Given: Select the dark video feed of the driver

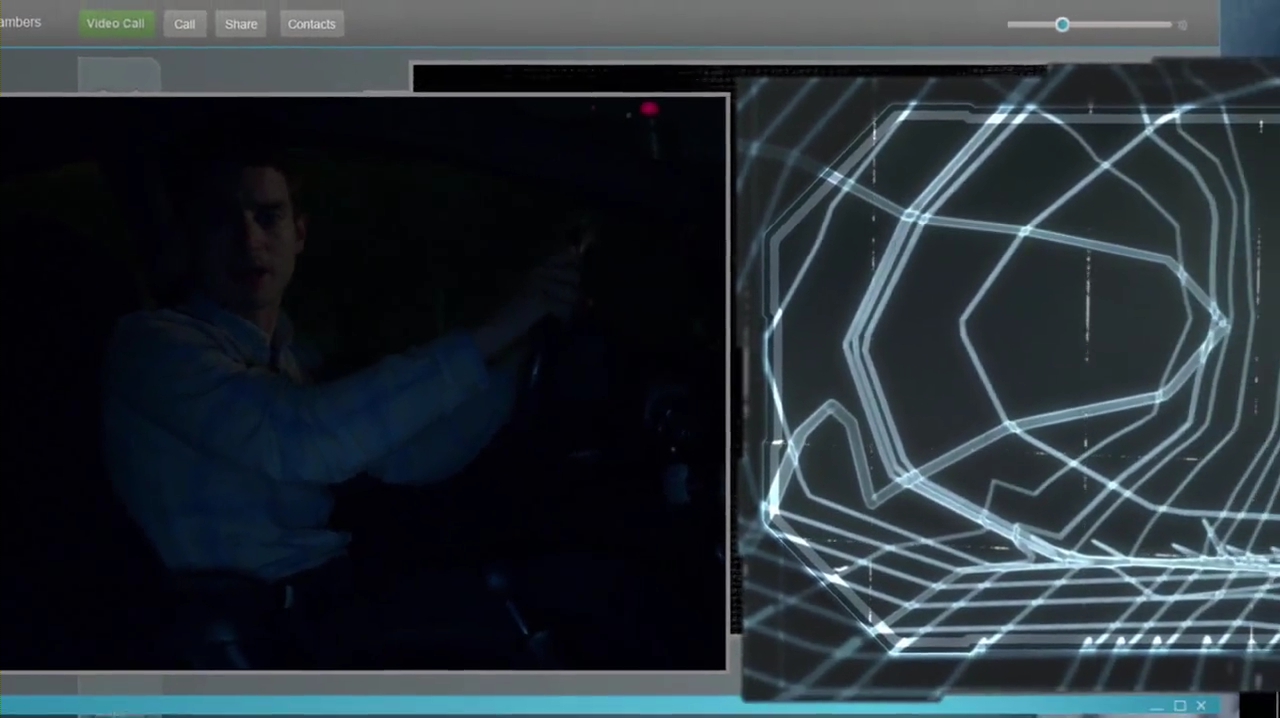Looking at the screenshot, I should coord(363,382).
